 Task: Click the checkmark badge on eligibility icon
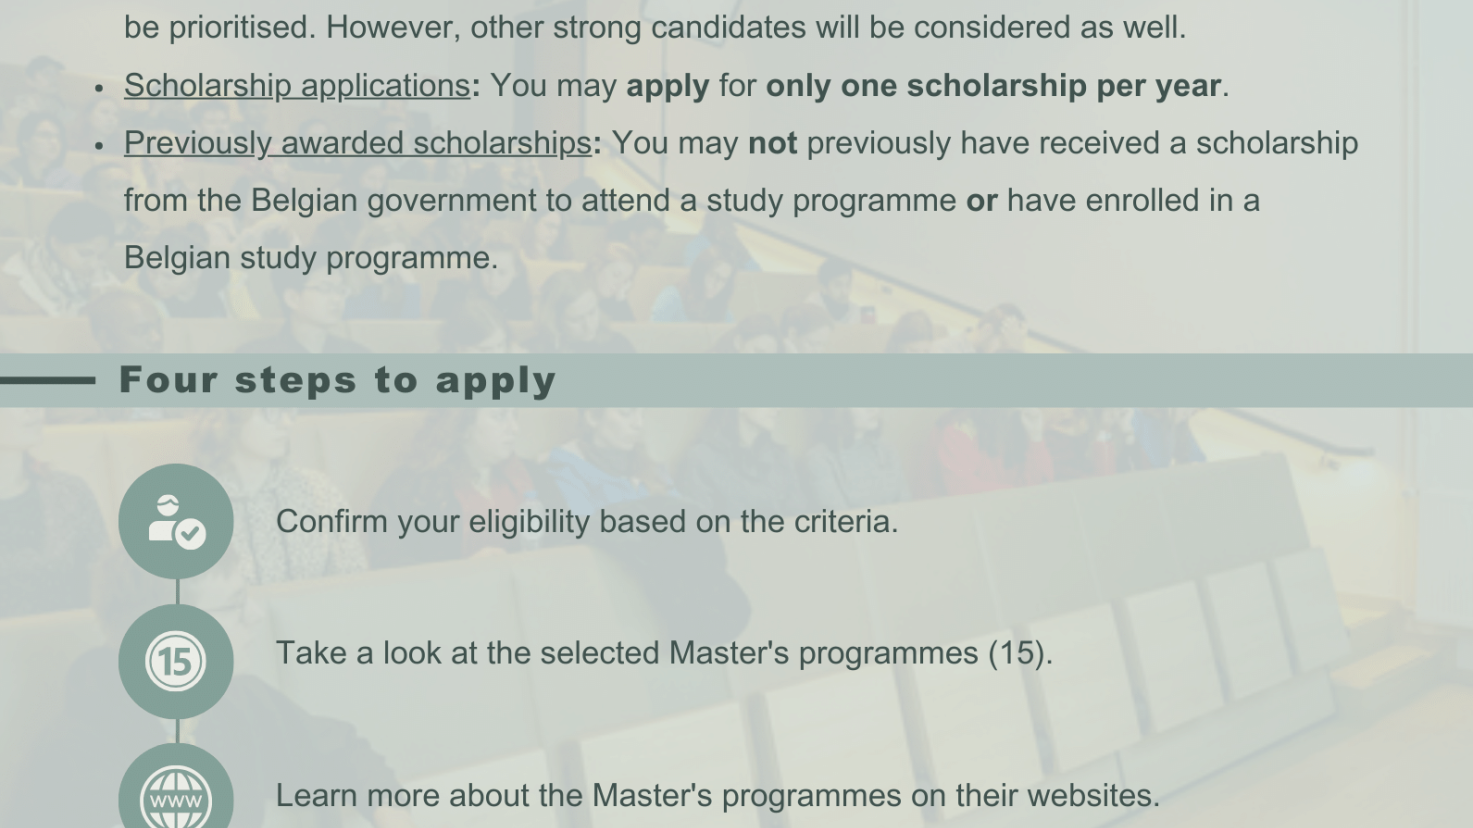pos(190,534)
